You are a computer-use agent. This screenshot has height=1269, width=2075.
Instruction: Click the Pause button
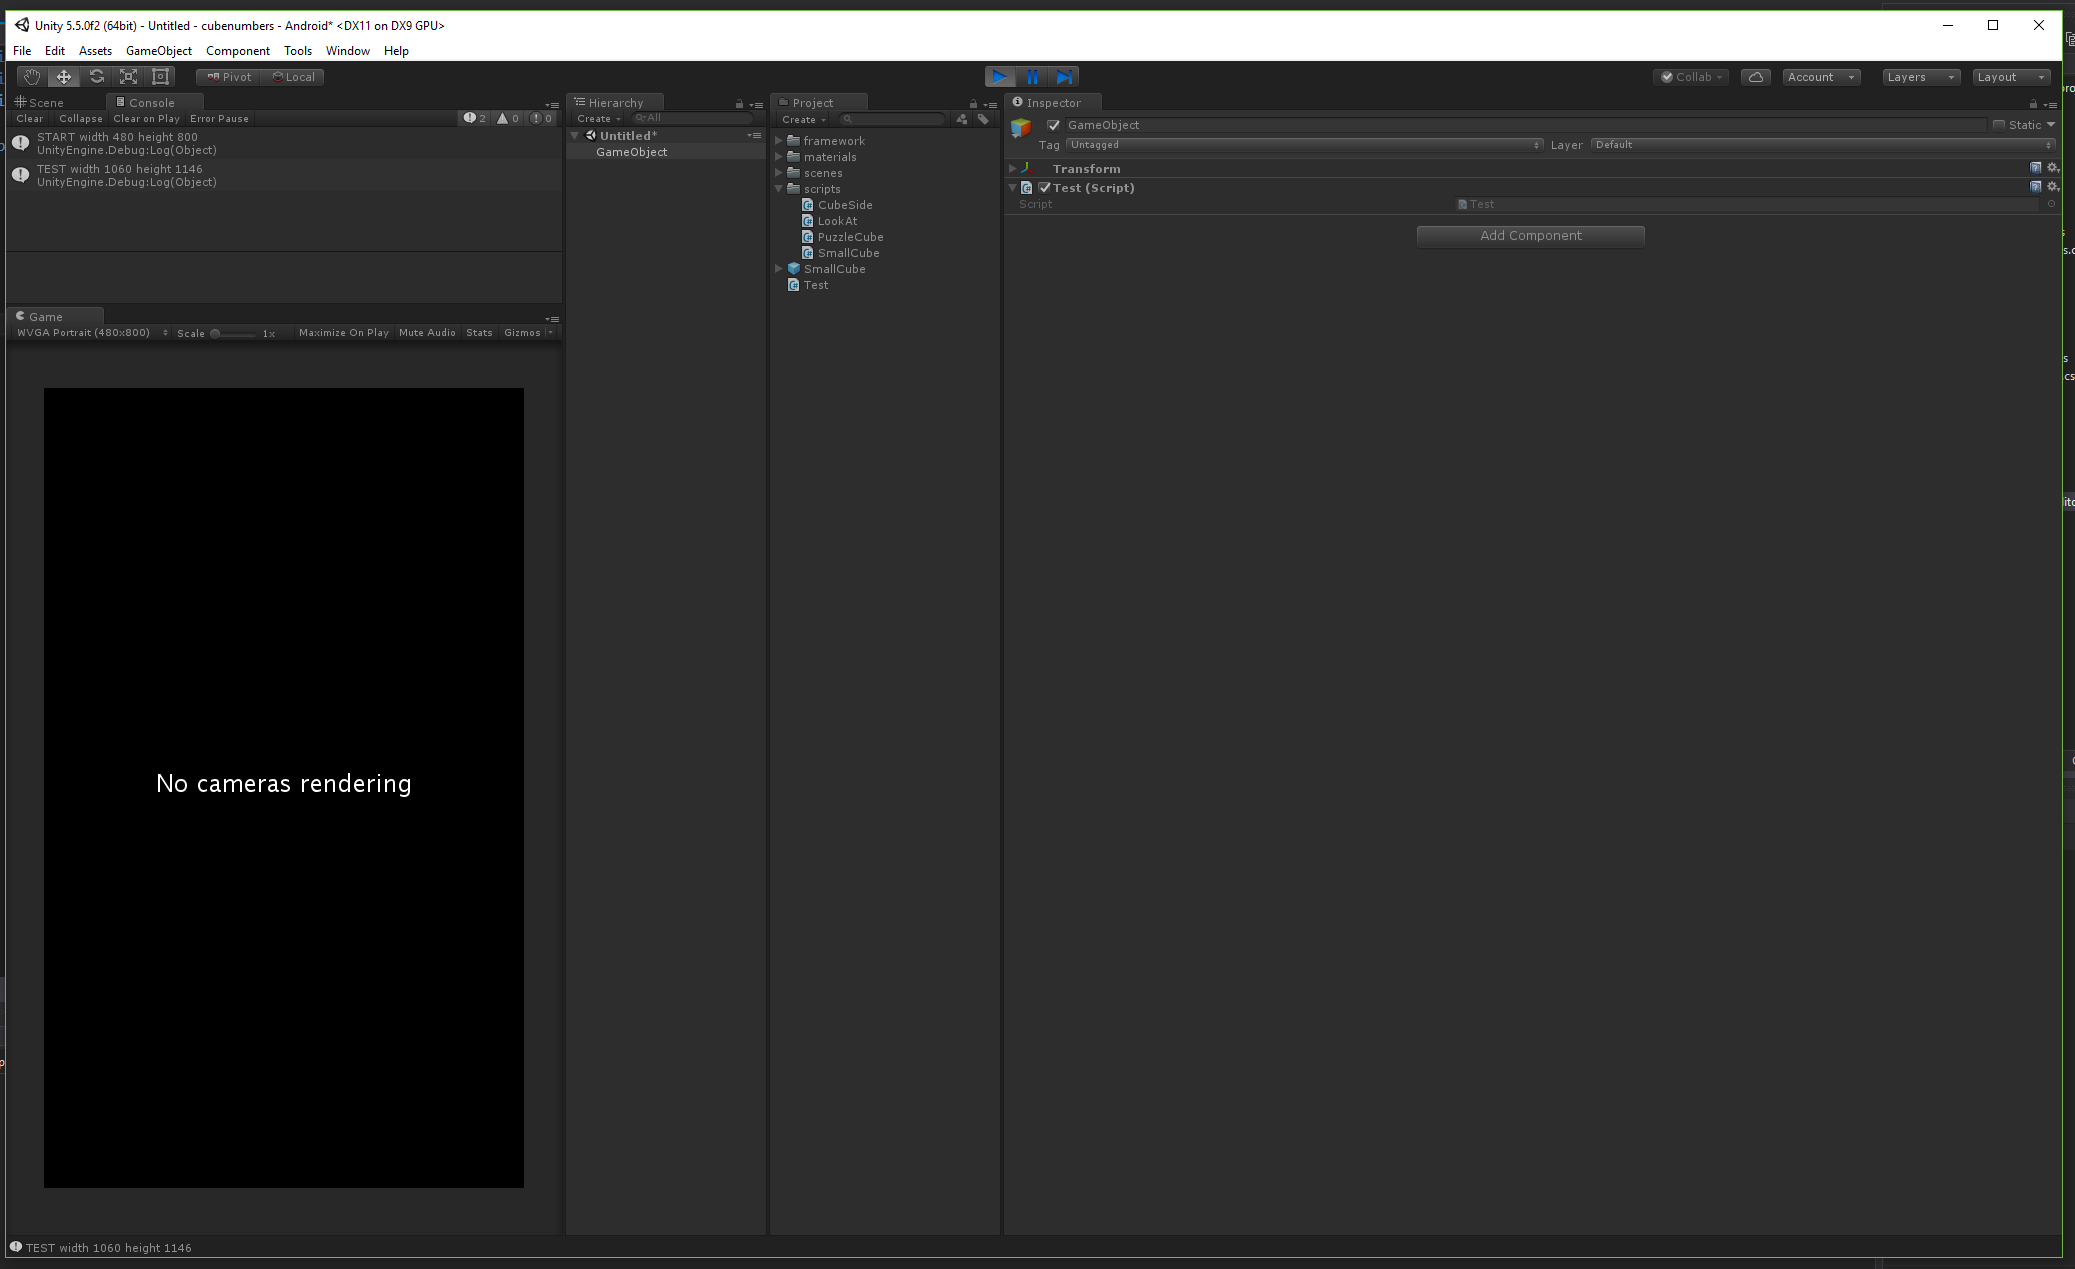[1032, 76]
